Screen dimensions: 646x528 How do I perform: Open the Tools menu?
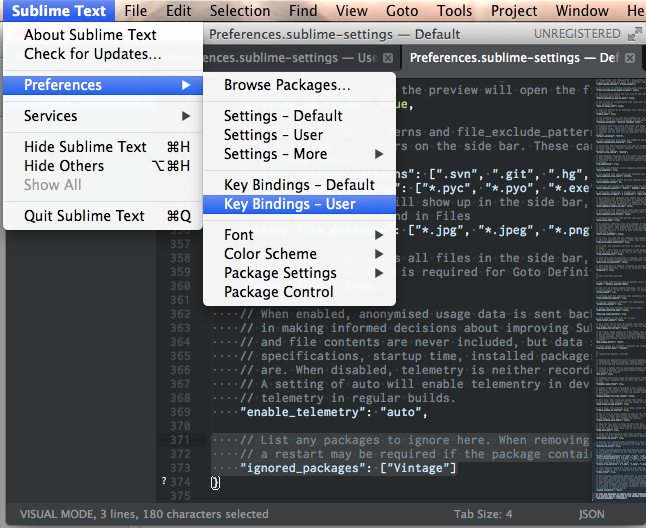coord(454,11)
